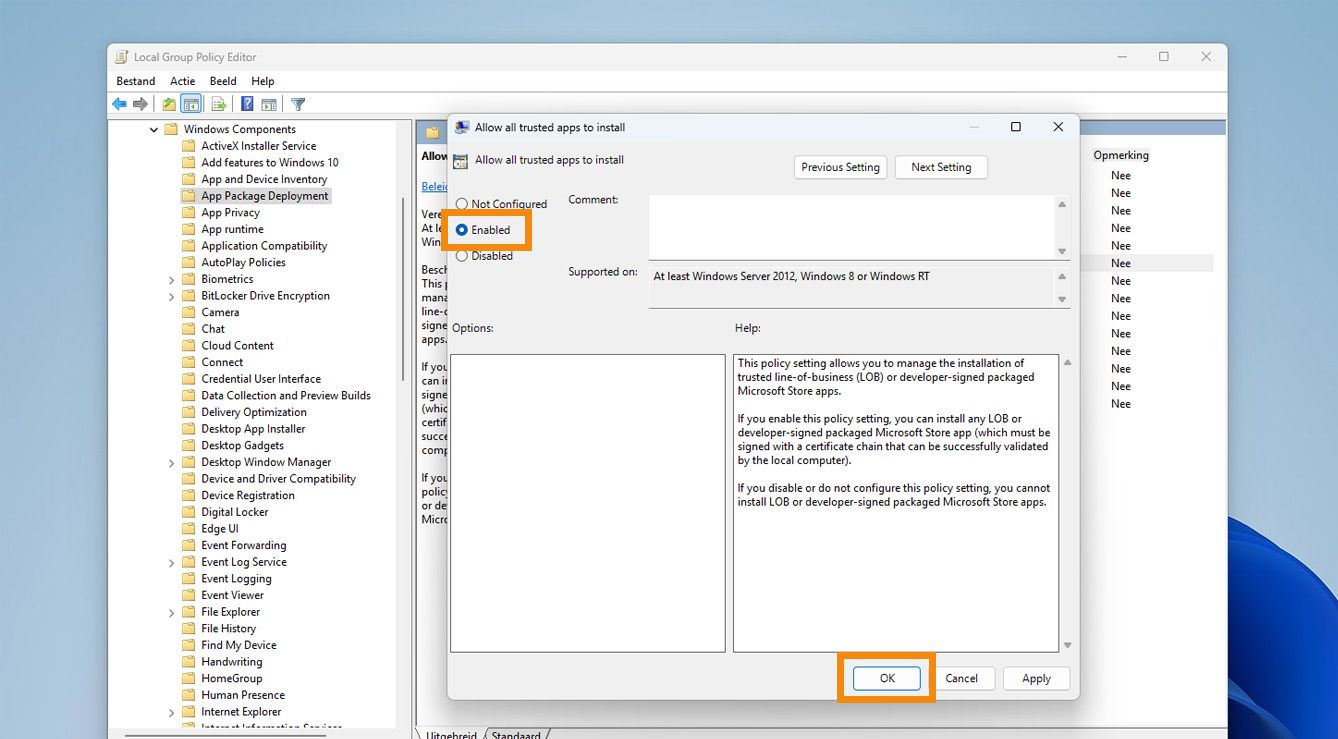Select the Not Configured radio button
Screen dimensions: 1338x739
(462, 204)
